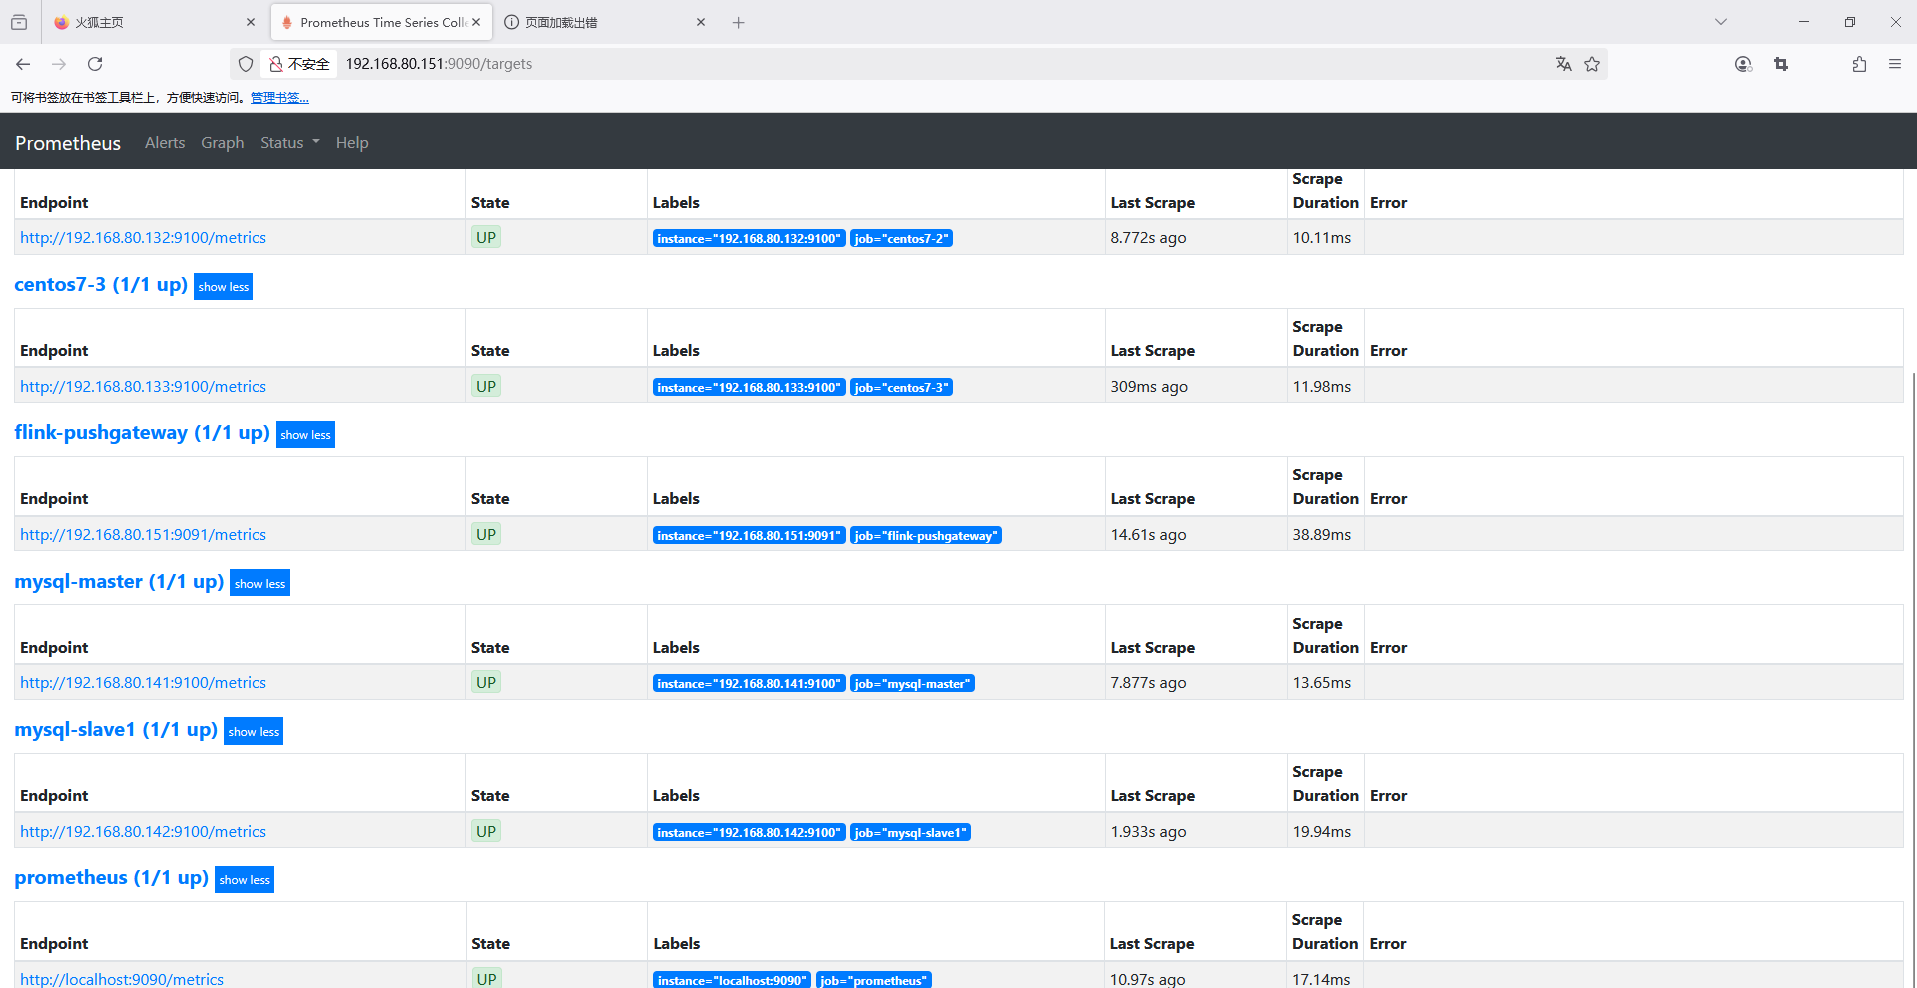
Task: Open a new browser tab
Action: coord(739,22)
